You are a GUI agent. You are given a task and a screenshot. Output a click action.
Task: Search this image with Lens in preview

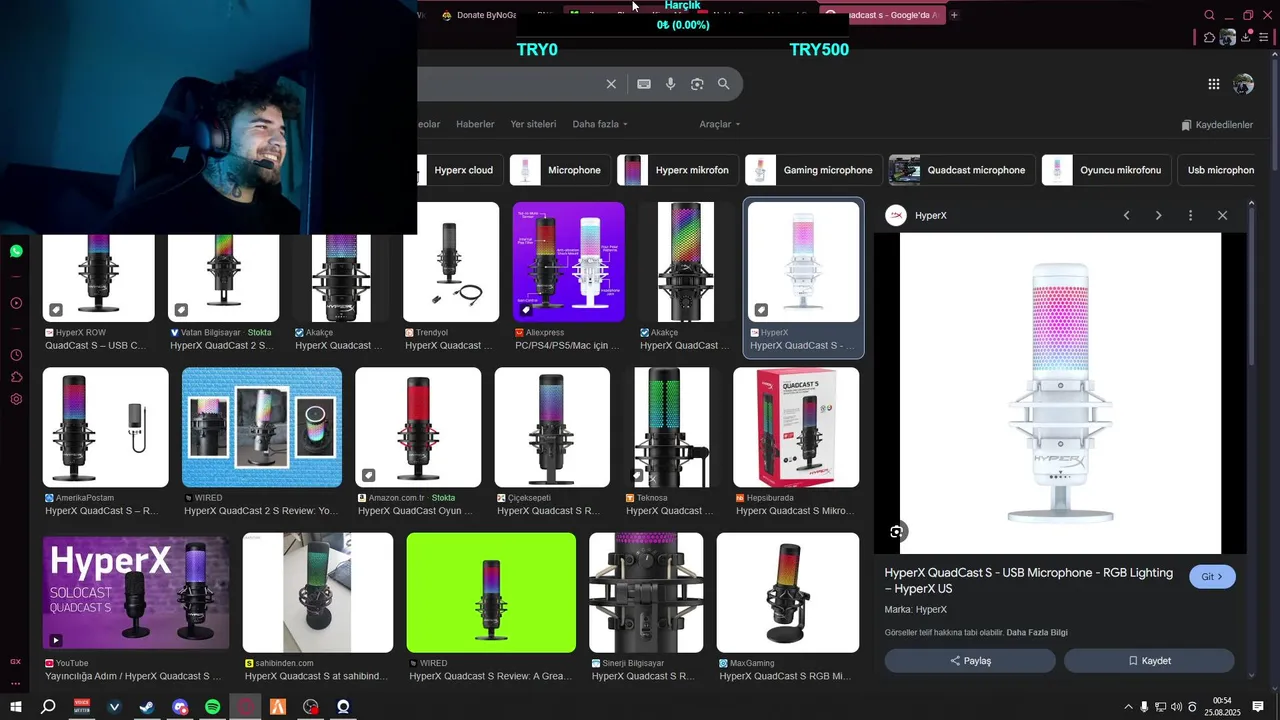pos(896,531)
